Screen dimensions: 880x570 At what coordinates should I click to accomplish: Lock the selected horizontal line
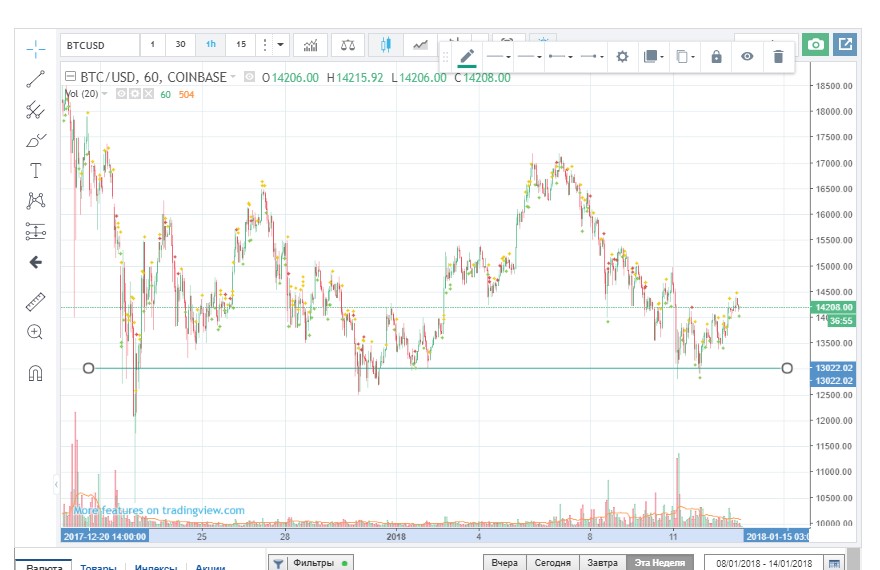(716, 57)
